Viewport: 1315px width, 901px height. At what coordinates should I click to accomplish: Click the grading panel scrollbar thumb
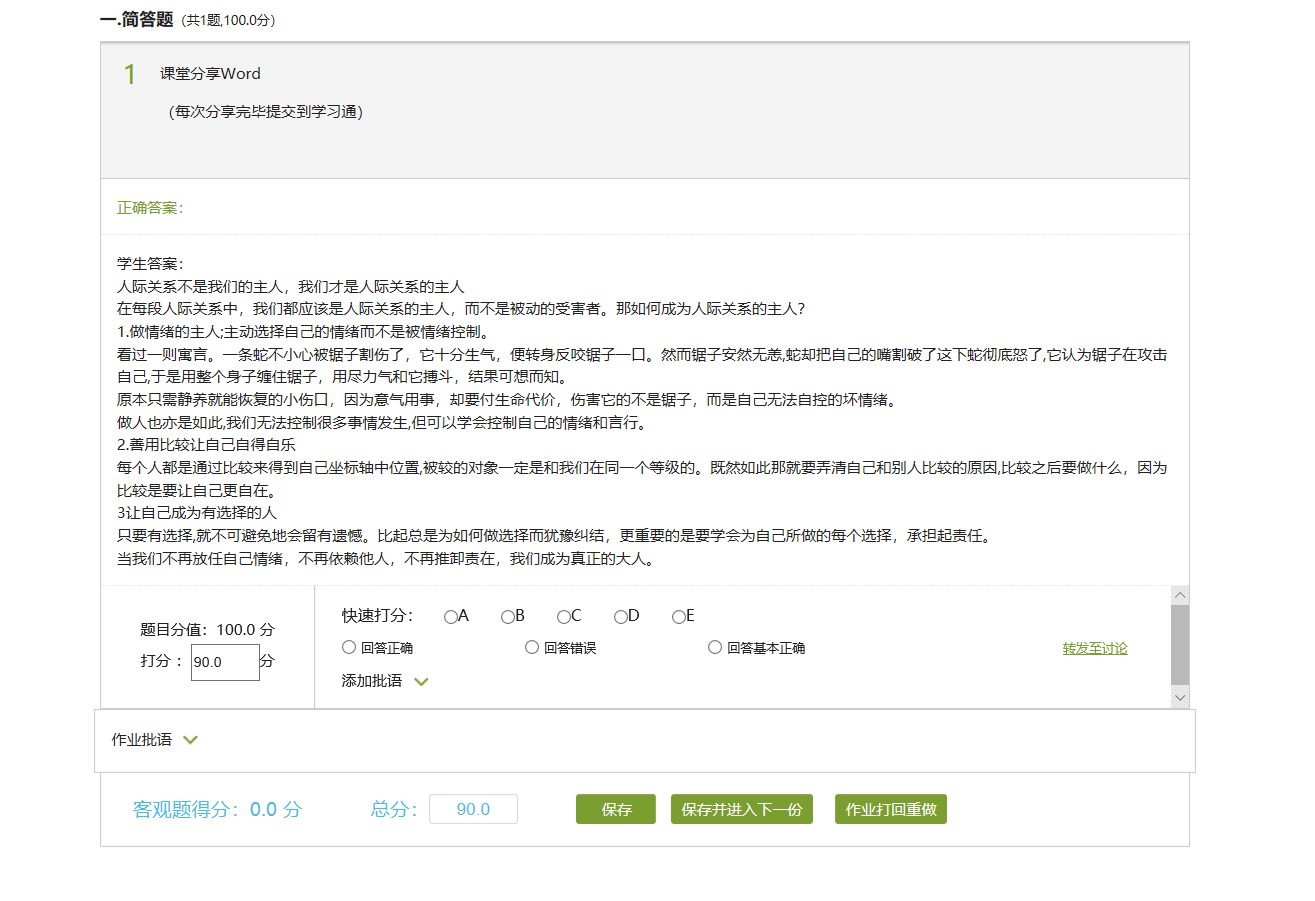point(1180,644)
